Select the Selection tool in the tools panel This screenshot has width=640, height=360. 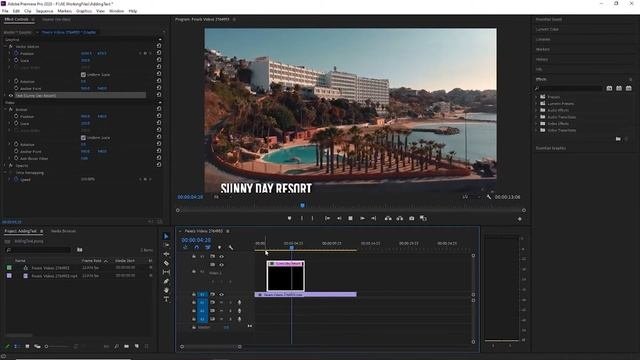pos(166,236)
